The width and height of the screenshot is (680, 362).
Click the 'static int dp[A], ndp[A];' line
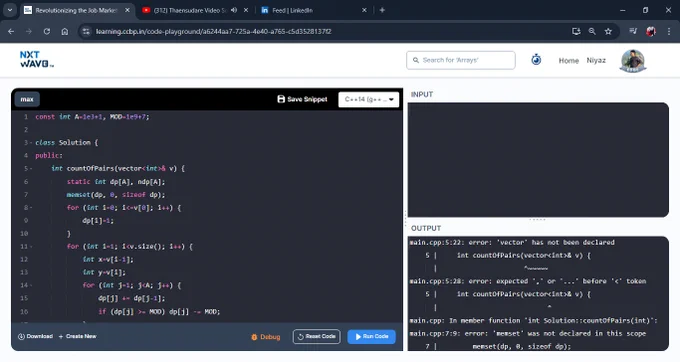pos(116,182)
